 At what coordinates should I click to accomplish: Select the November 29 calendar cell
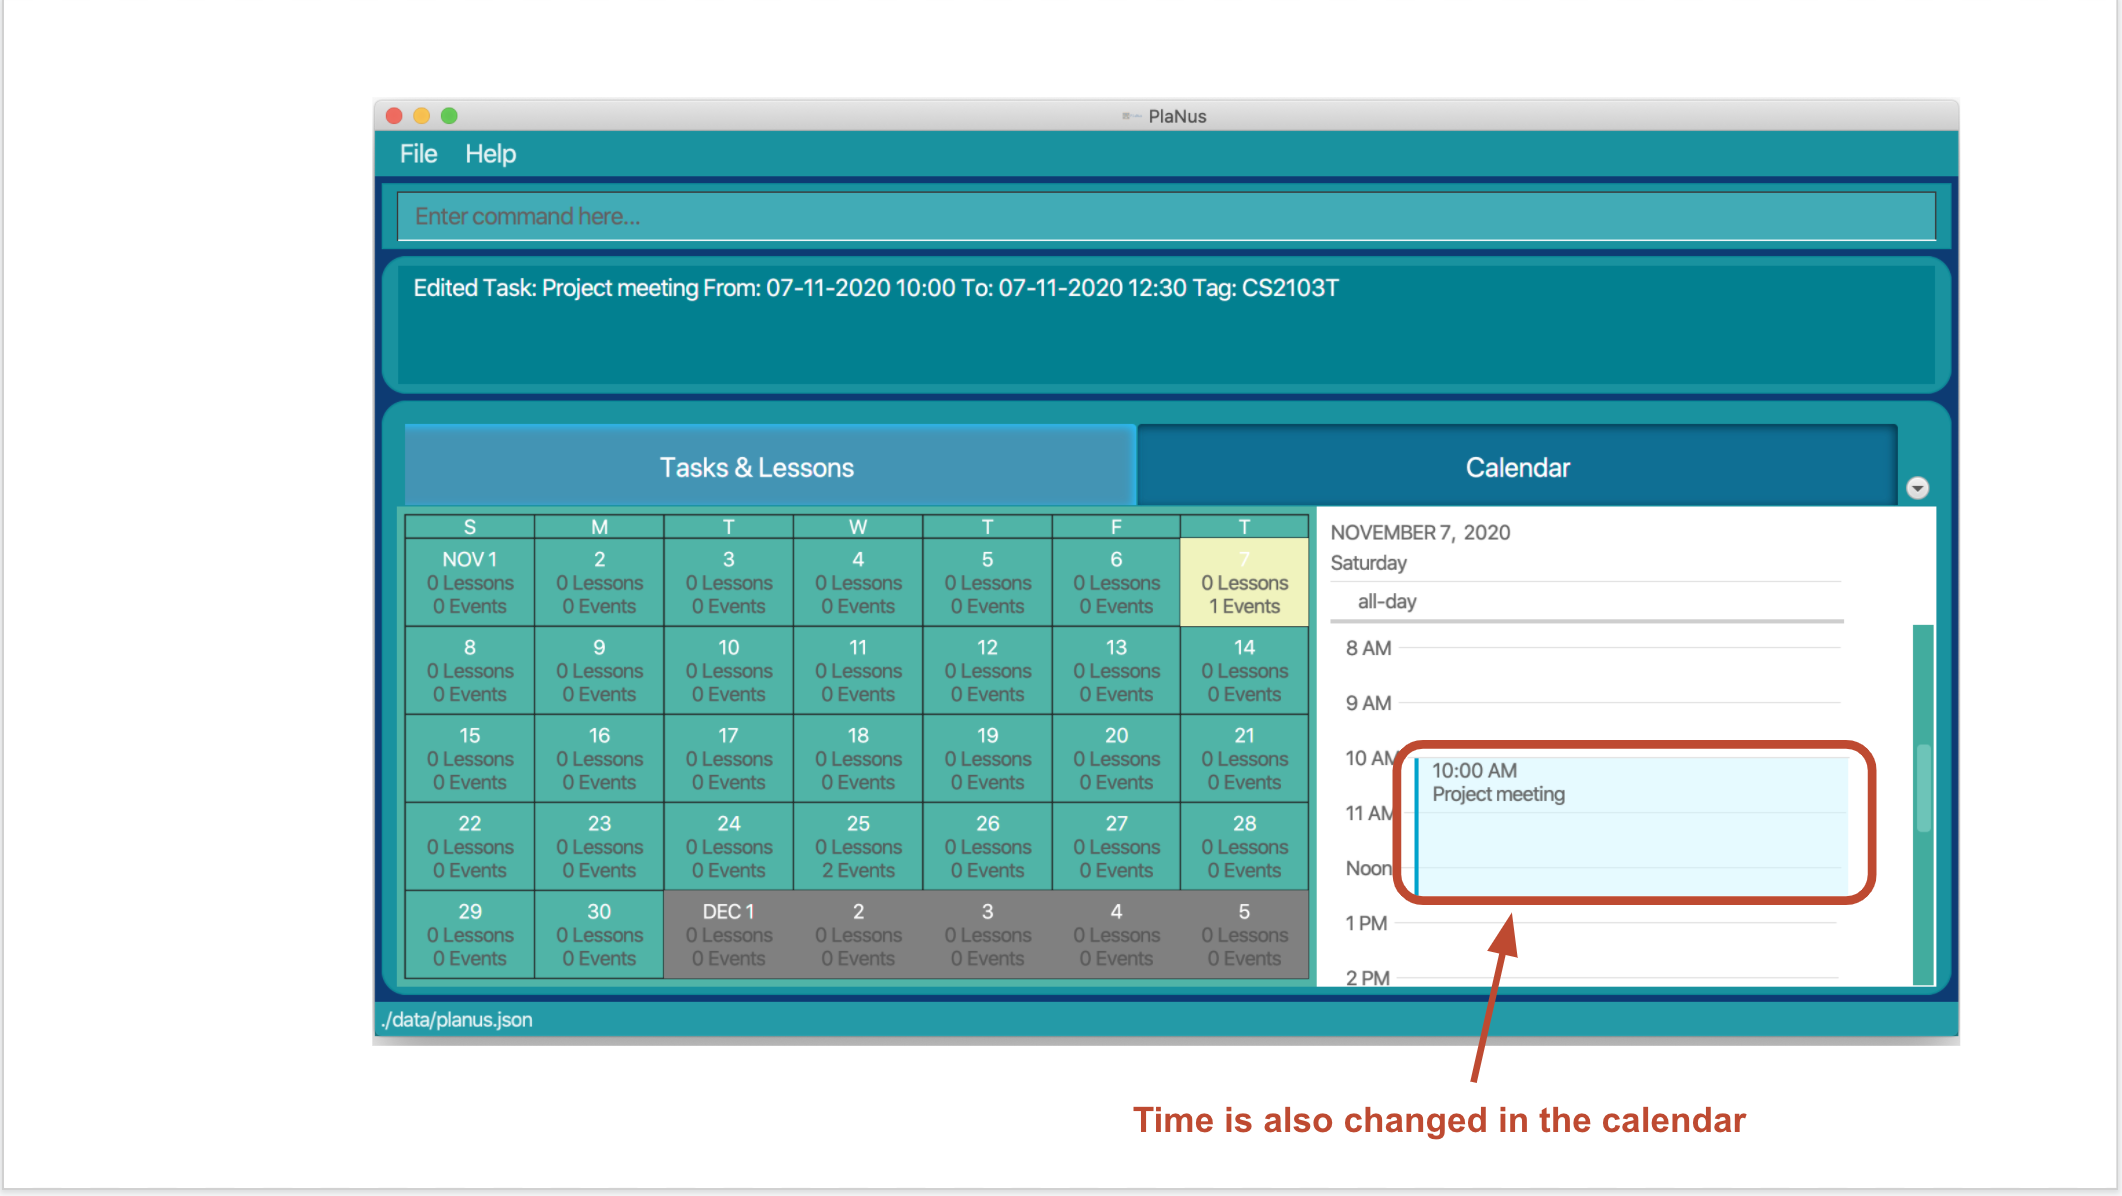click(470, 934)
